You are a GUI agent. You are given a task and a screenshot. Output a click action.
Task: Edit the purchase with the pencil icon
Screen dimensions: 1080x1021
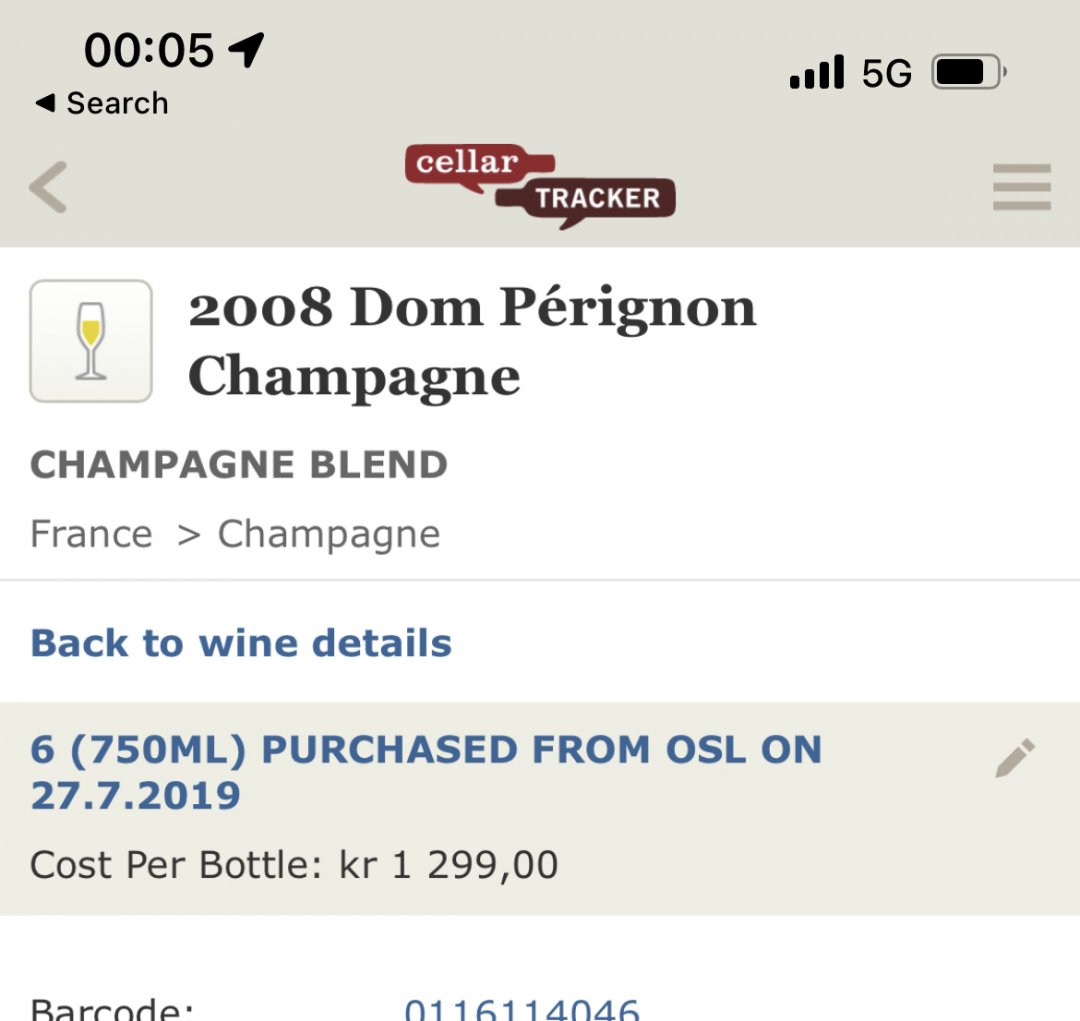tap(1015, 758)
